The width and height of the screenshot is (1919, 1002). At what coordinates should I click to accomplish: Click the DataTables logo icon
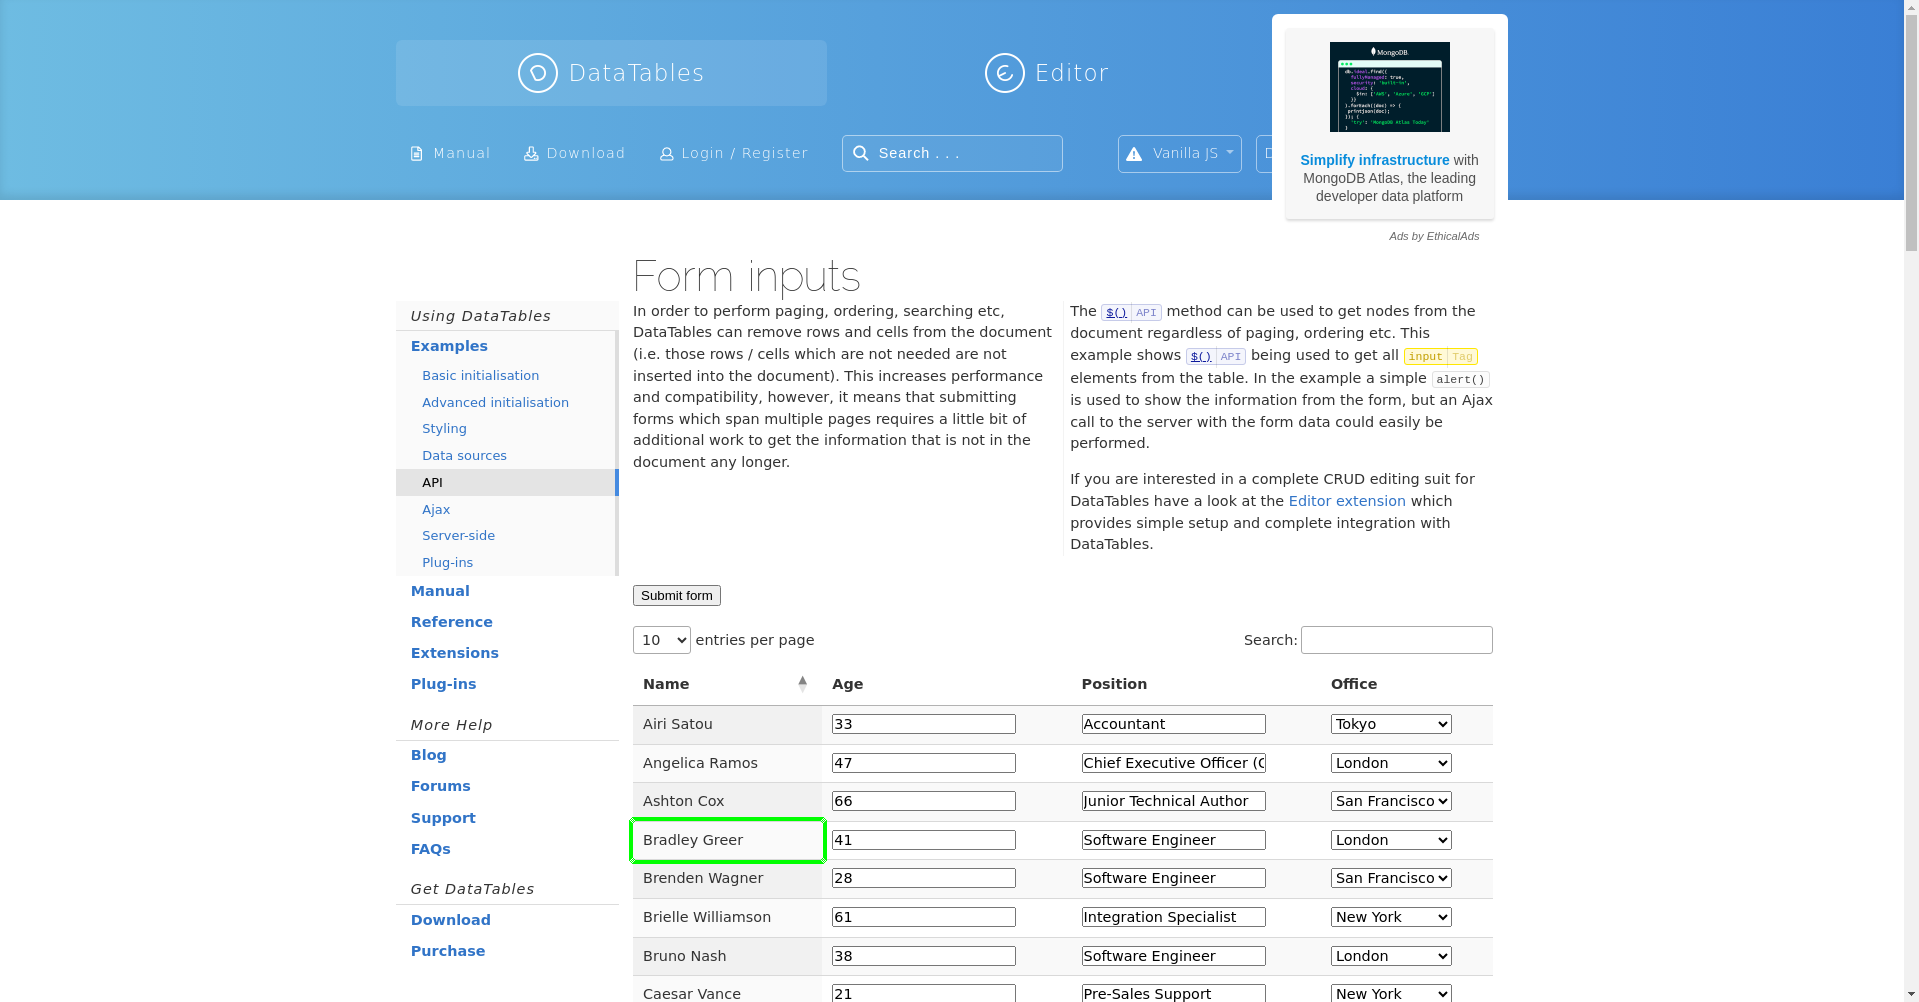pos(537,73)
